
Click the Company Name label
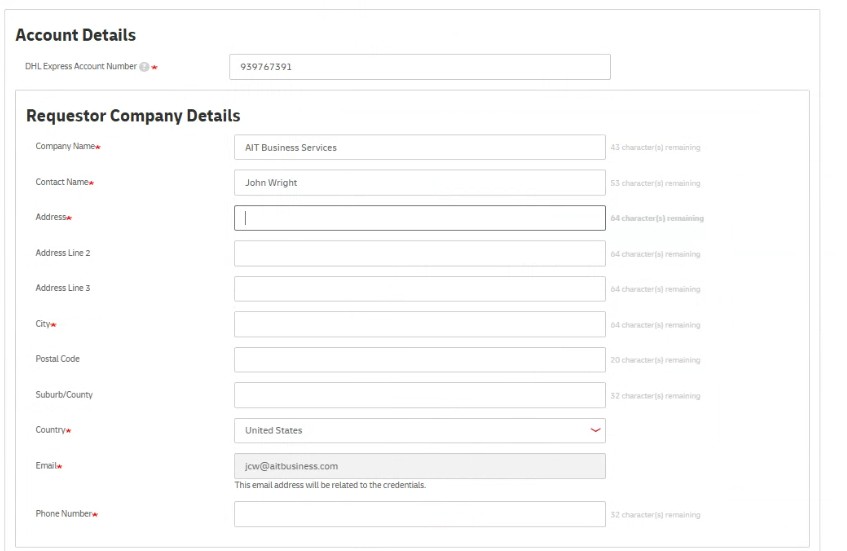(65, 147)
